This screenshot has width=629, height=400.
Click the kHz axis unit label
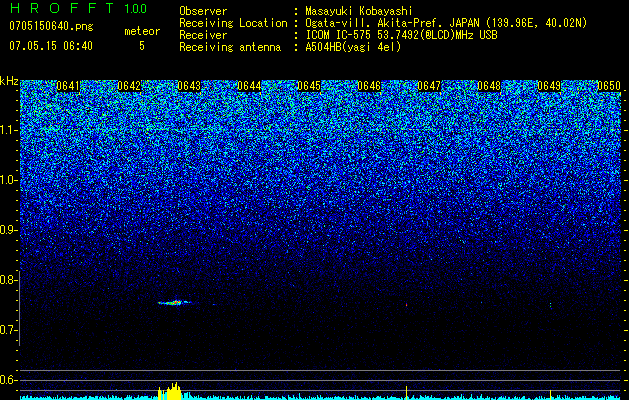[9, 81]
